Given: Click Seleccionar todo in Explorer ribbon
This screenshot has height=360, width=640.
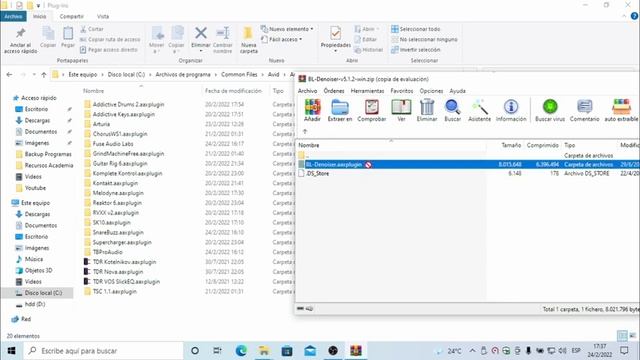Looking at the screenshot, I should pyautogui.click(x=416, y=29).
